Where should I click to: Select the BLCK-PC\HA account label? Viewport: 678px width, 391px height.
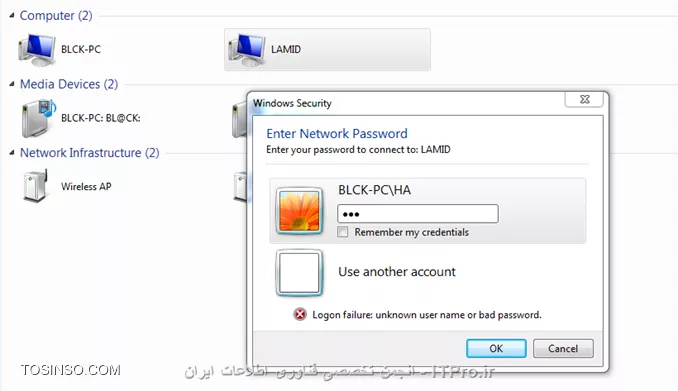pyautogui.click(x=374, y=190)
